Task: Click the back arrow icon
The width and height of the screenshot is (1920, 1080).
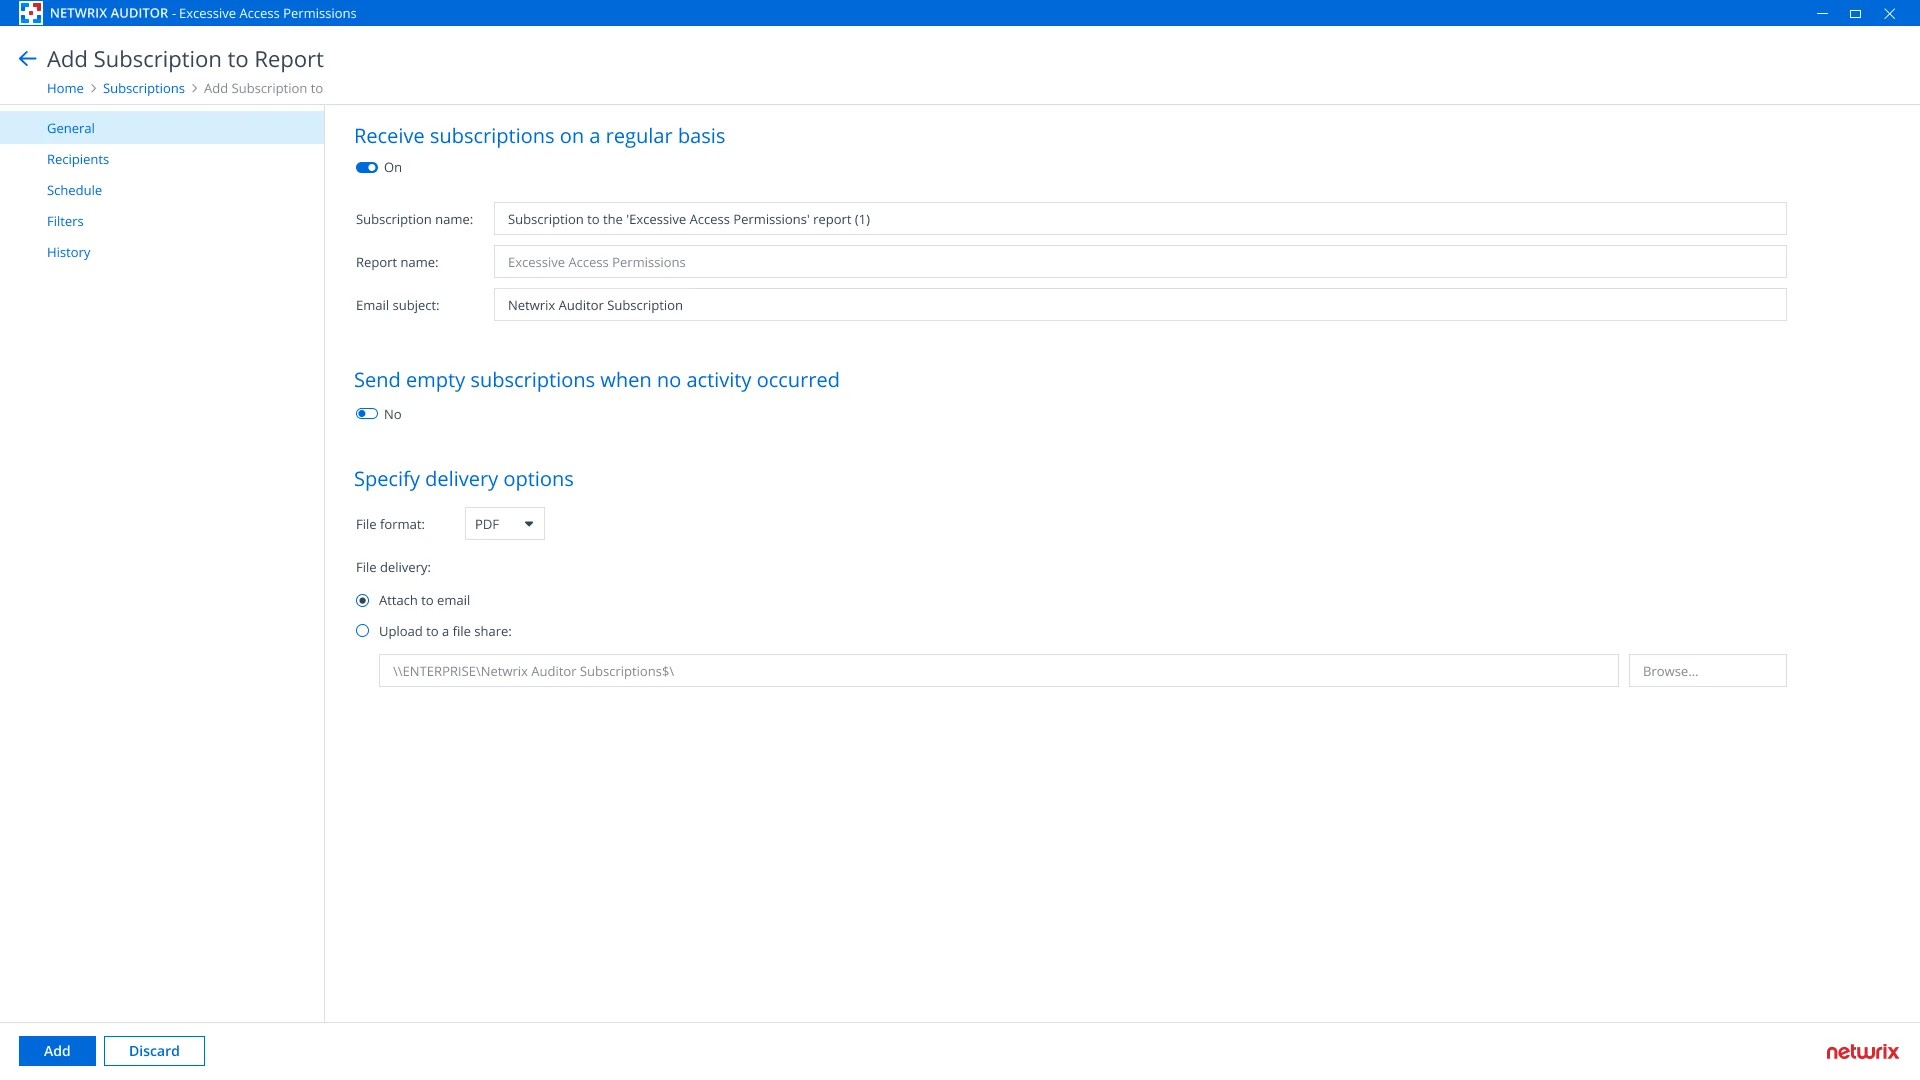Action: click(28, 59)
